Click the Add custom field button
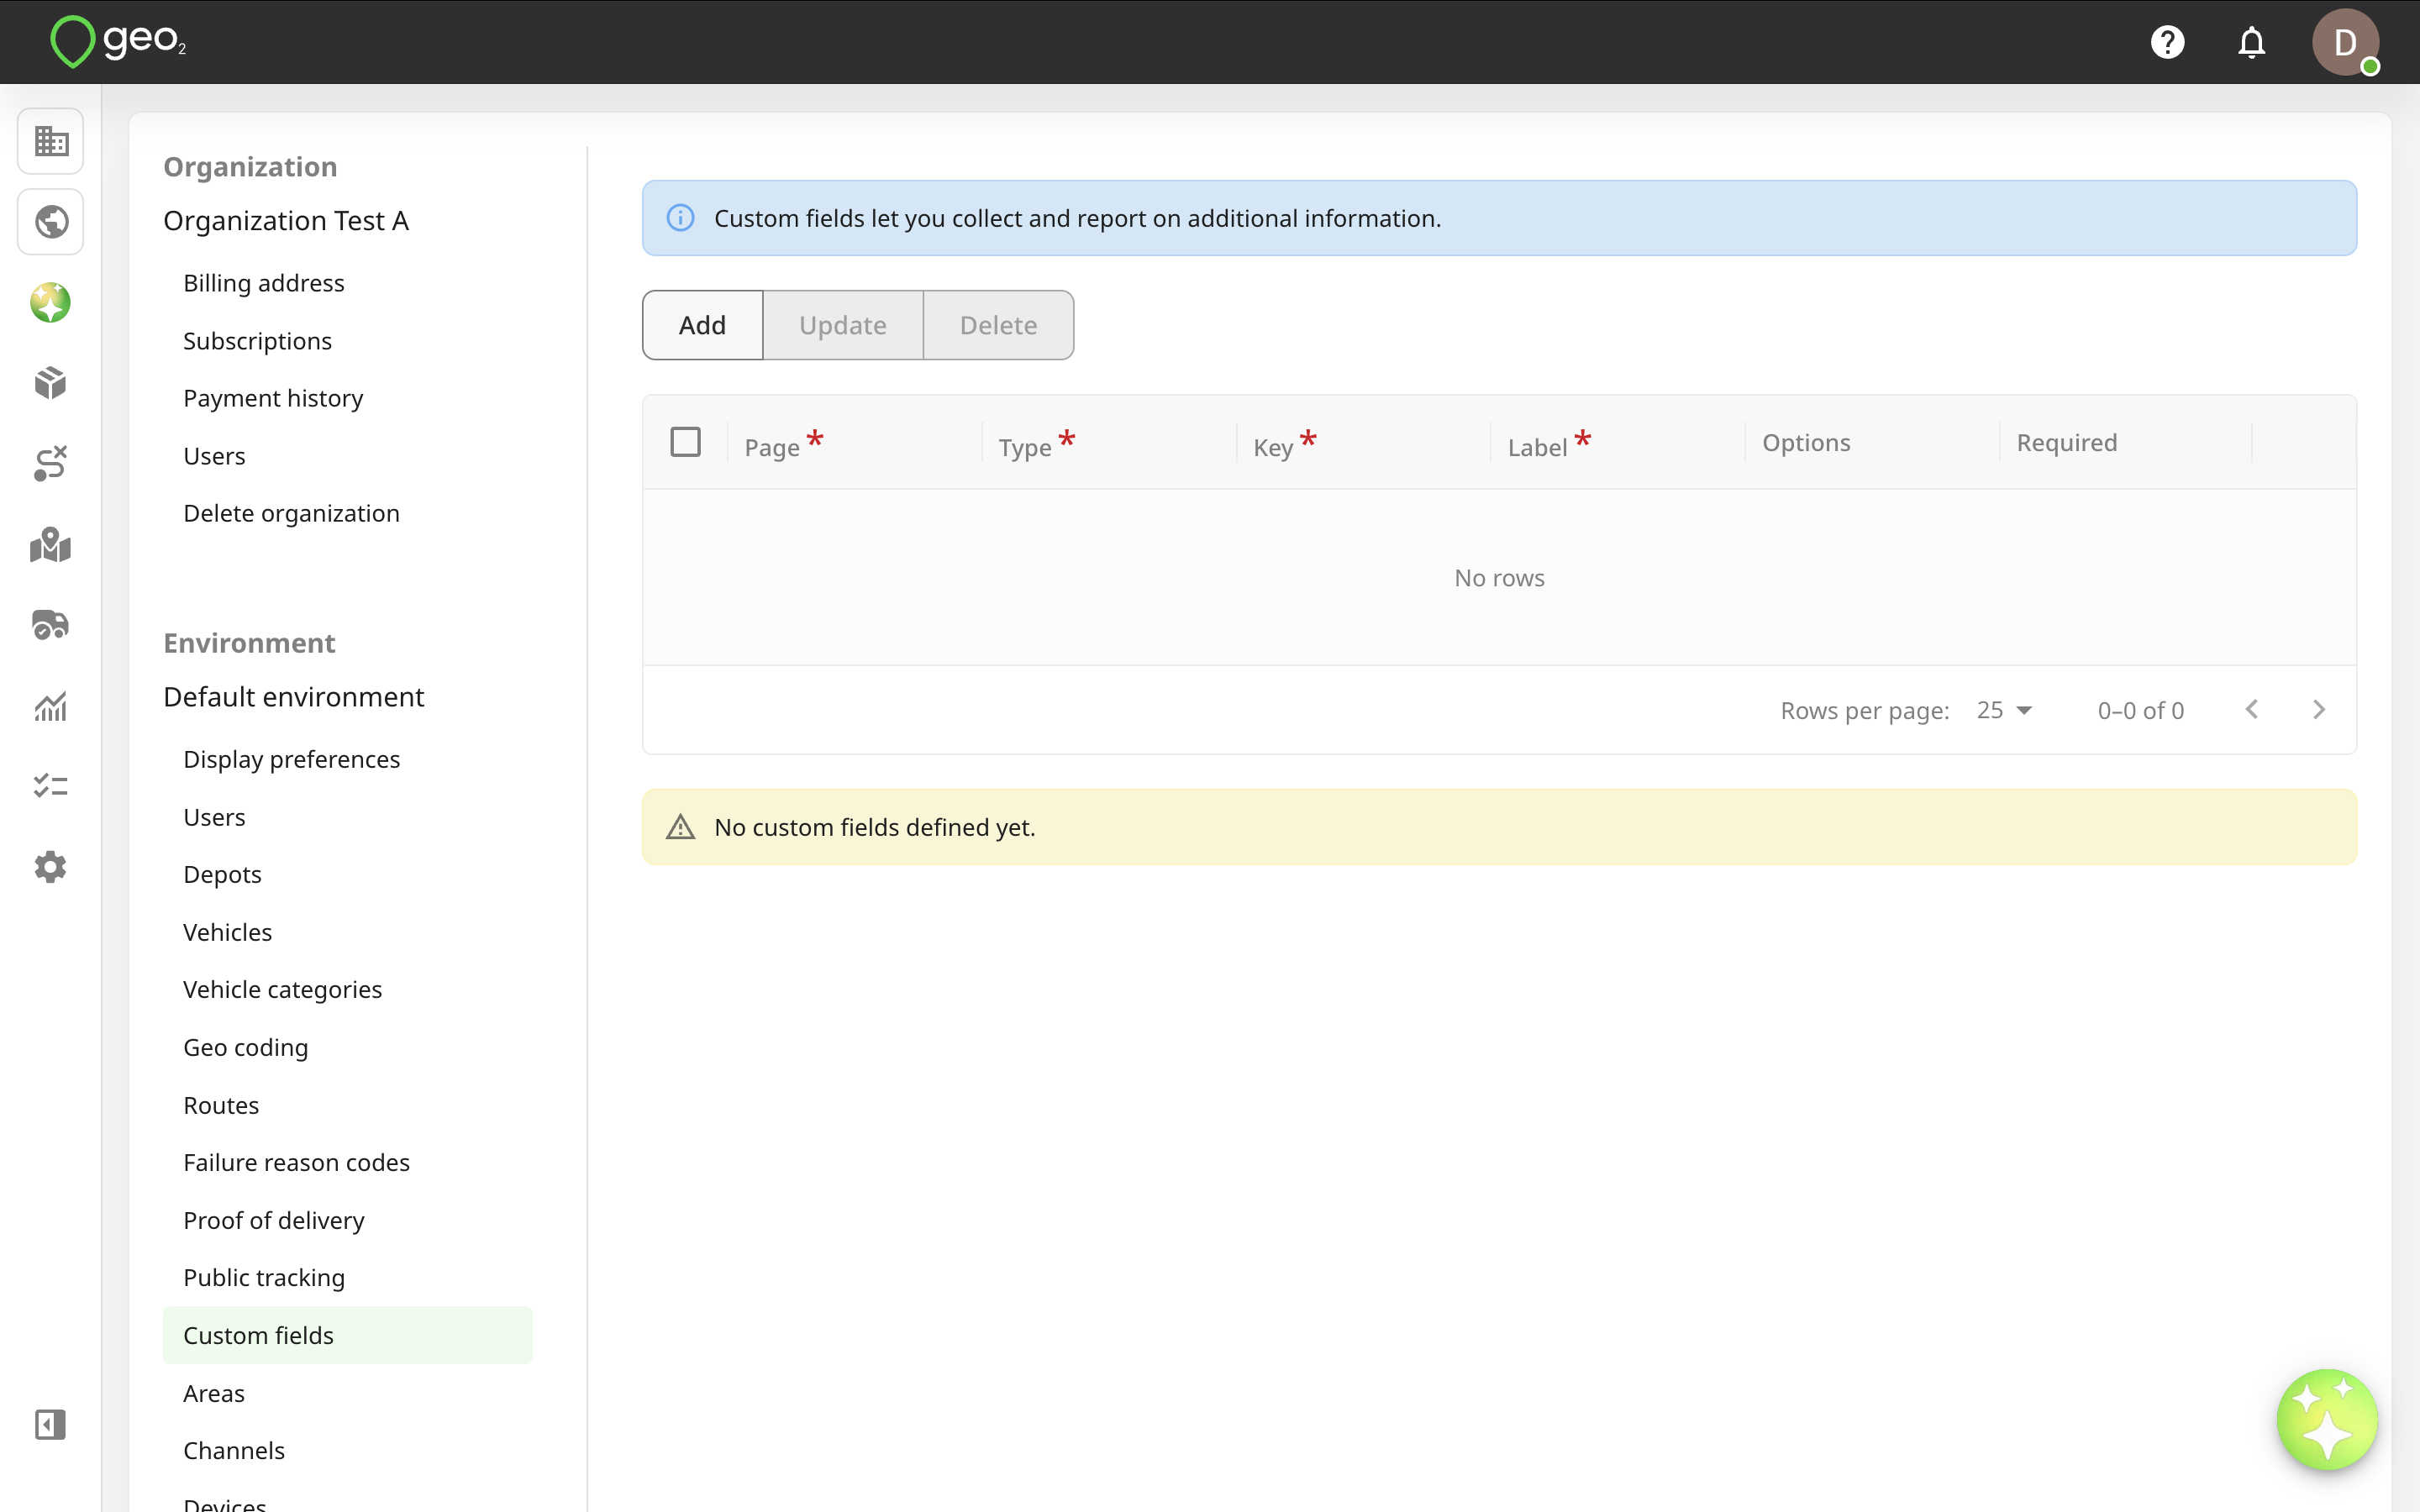 click(x=703, y=325)
